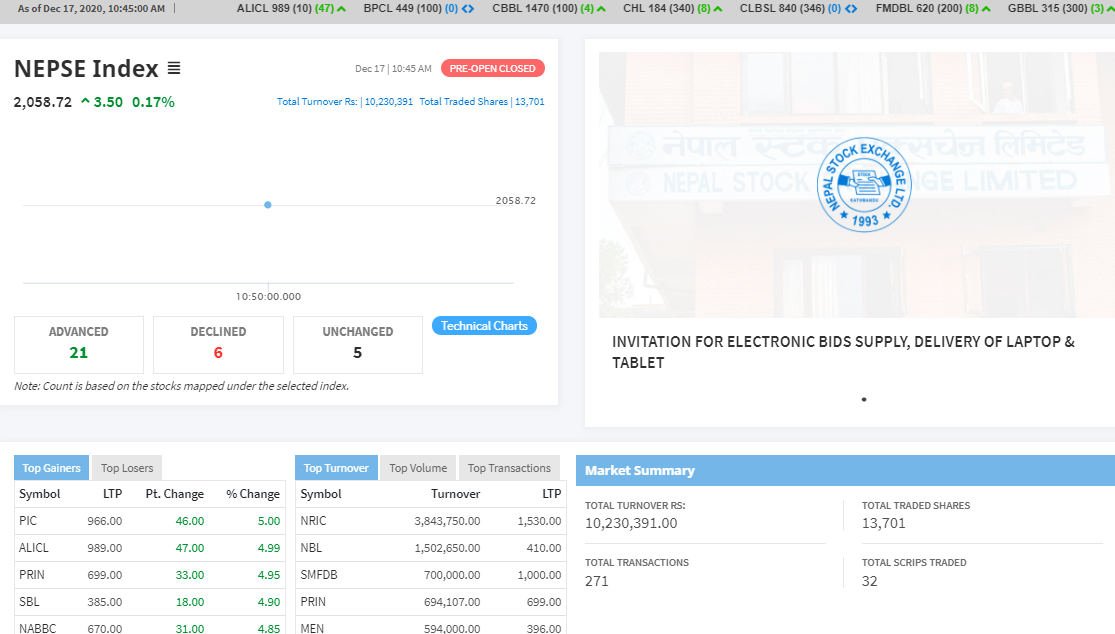This screenshot has height=634, width=1115.
Task: Click the NRIC turnover 3,843,750.00
Action: 447,521
